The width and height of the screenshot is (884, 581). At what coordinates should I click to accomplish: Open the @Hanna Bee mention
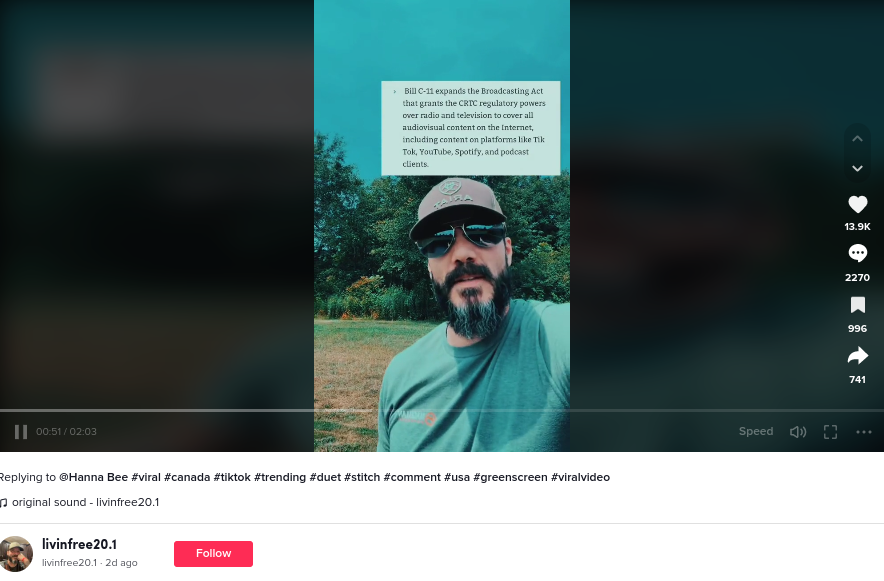(94, 477)
